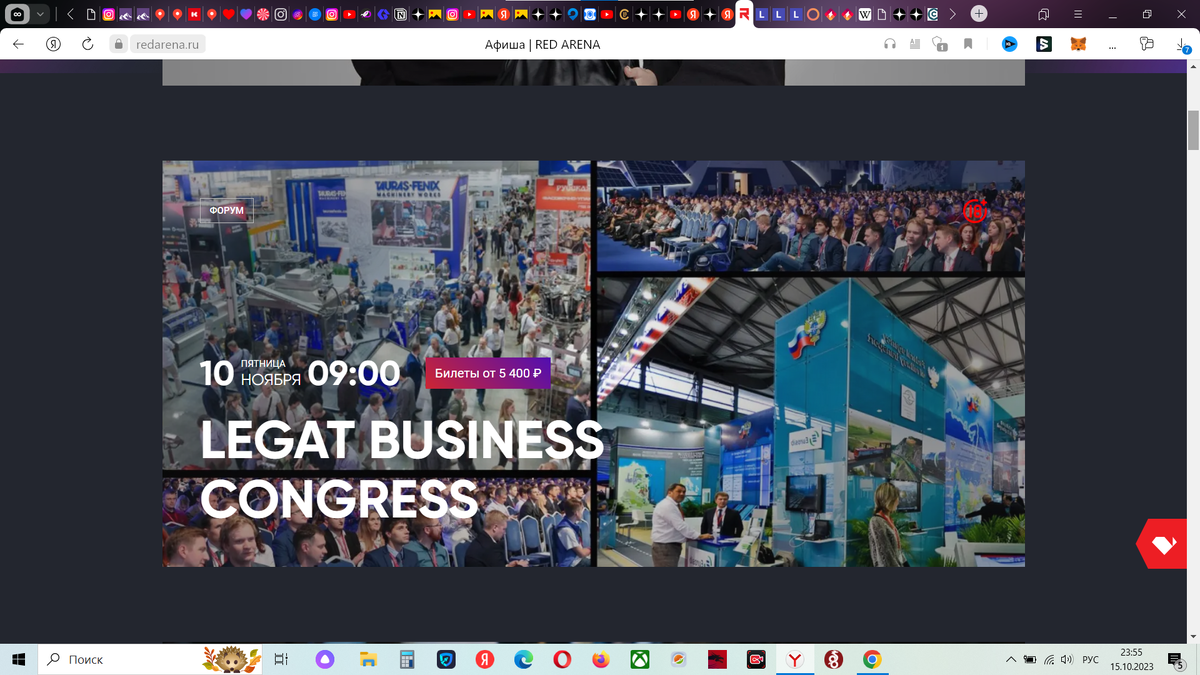The width and height of the screenshot is (1200, 675).
Task: Expand the tab group dropdown arrow
Action: coord(41,14)
